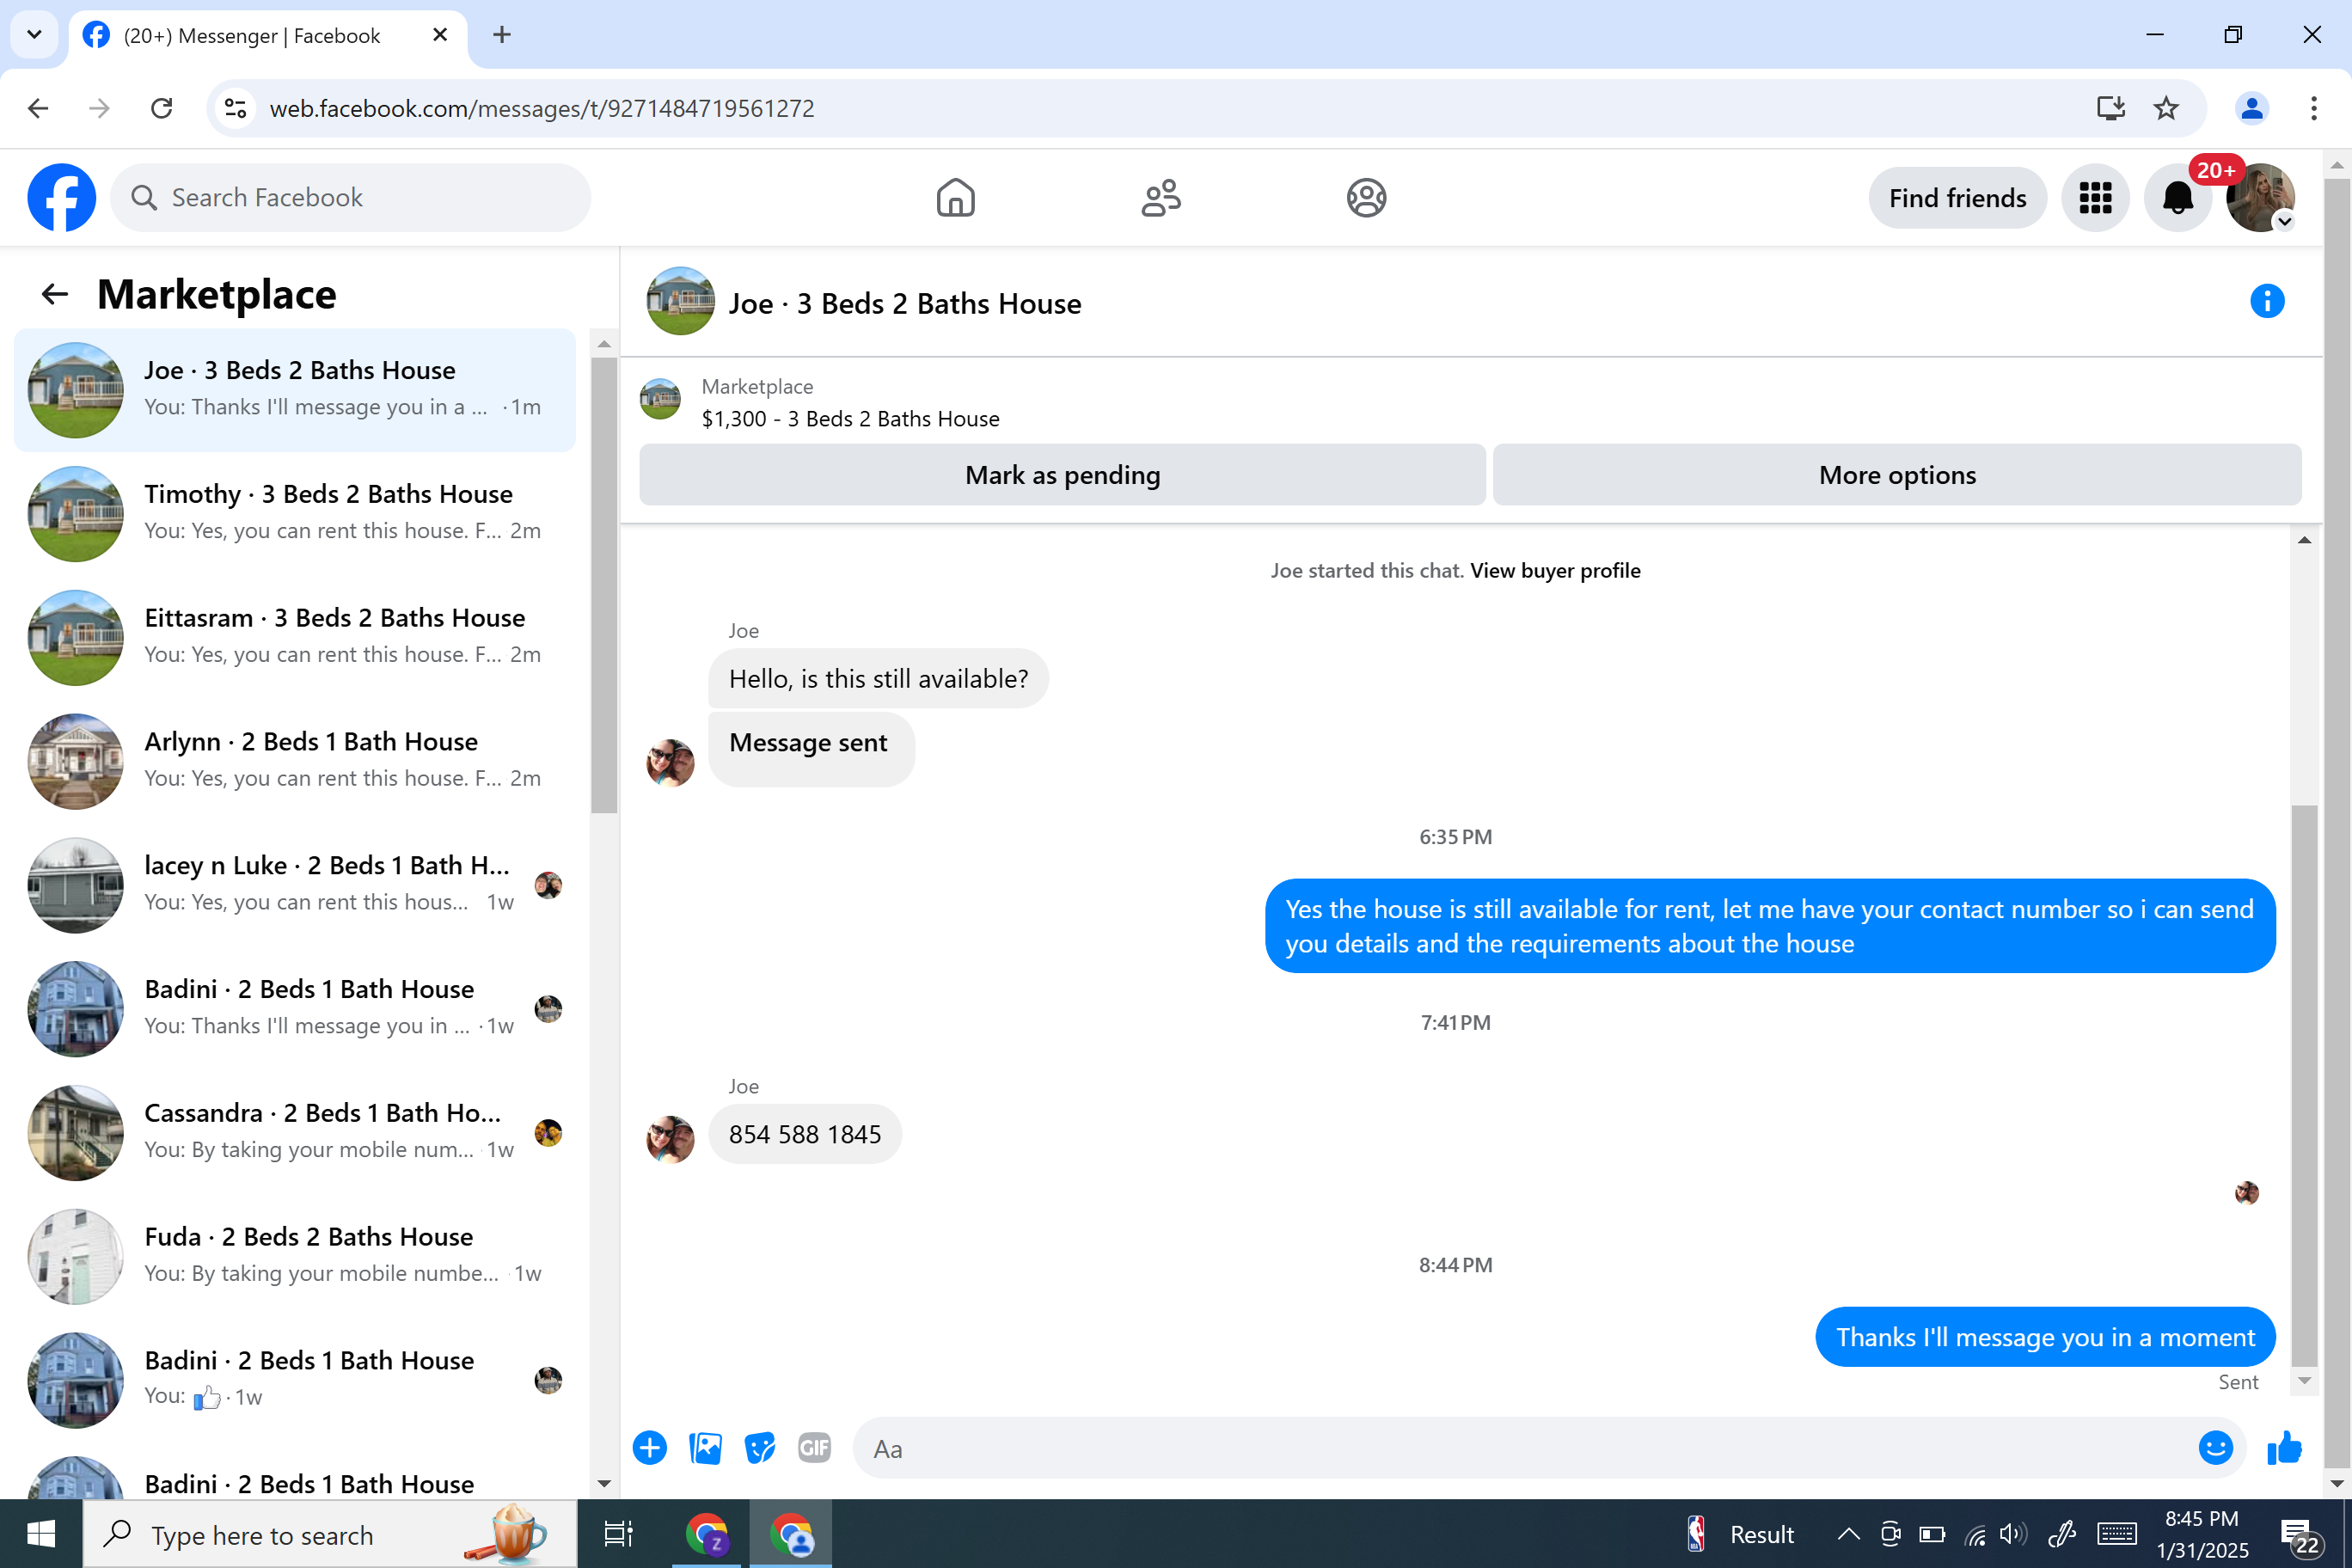The image size is (2352, 1568).
Task: Click Joe's avatar beside phone number message
Action: 670,1139
